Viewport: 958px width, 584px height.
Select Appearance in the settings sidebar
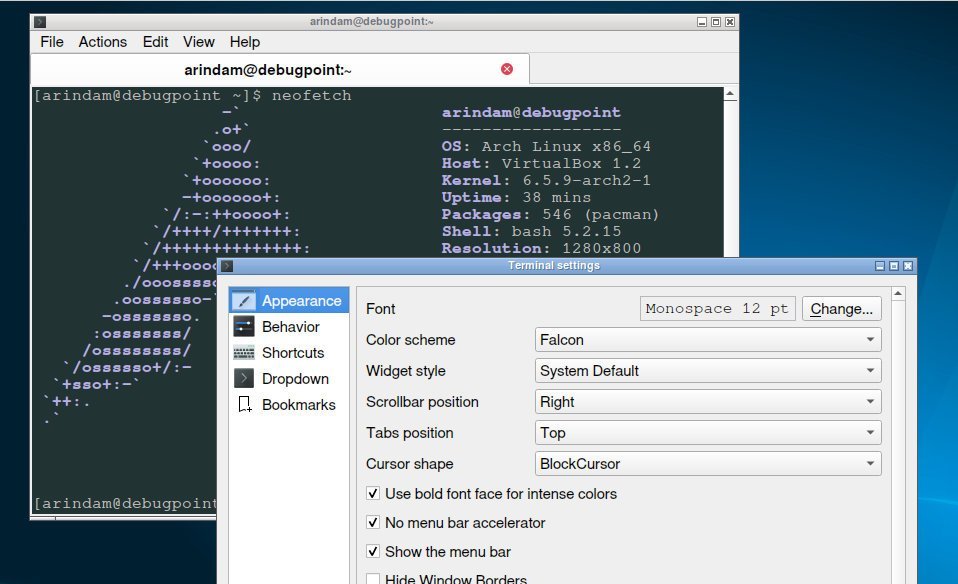pos(289,301)
